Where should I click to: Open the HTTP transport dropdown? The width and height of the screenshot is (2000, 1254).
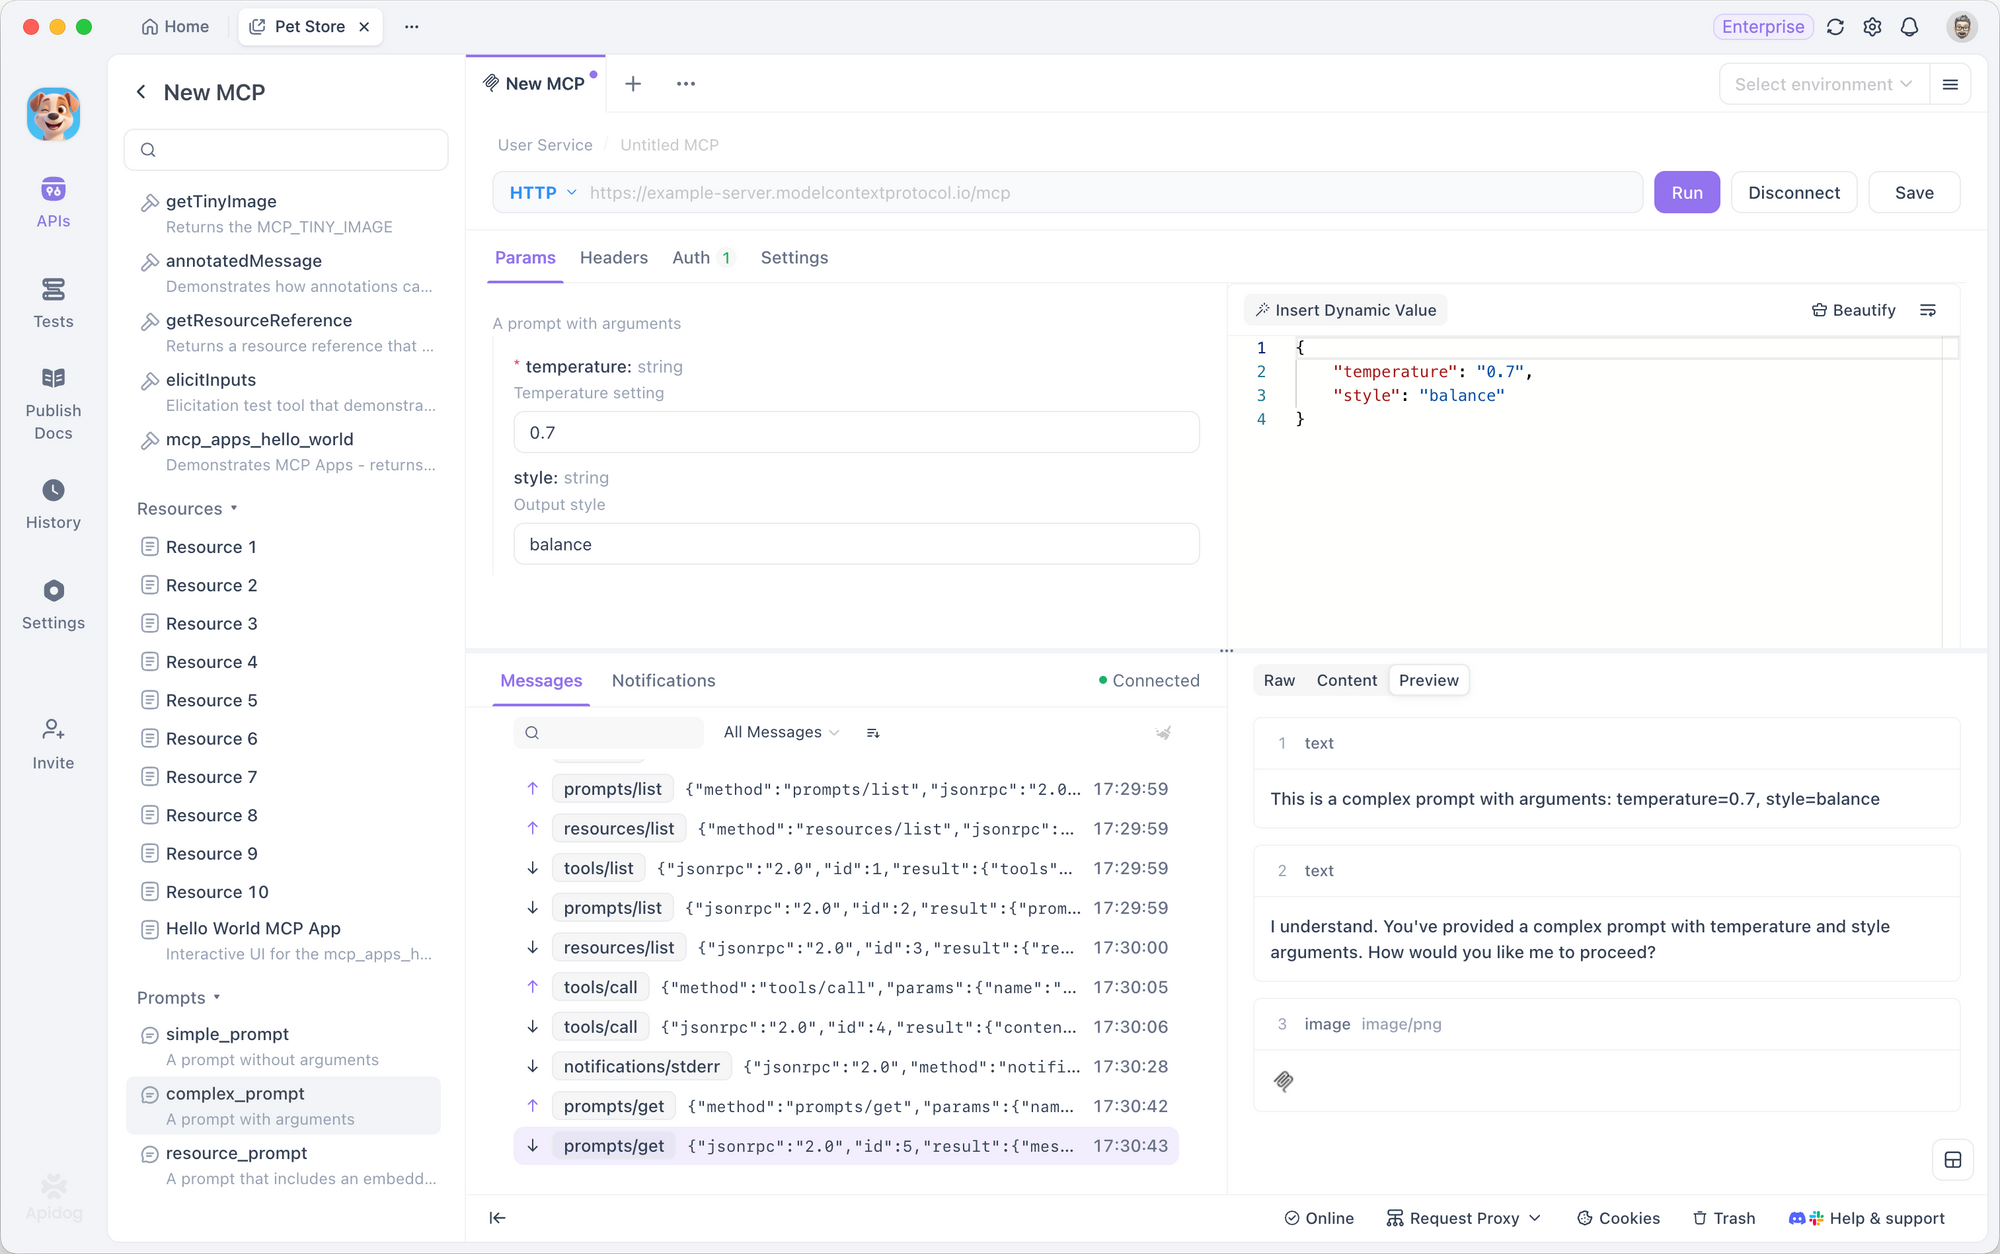(543, 193)
